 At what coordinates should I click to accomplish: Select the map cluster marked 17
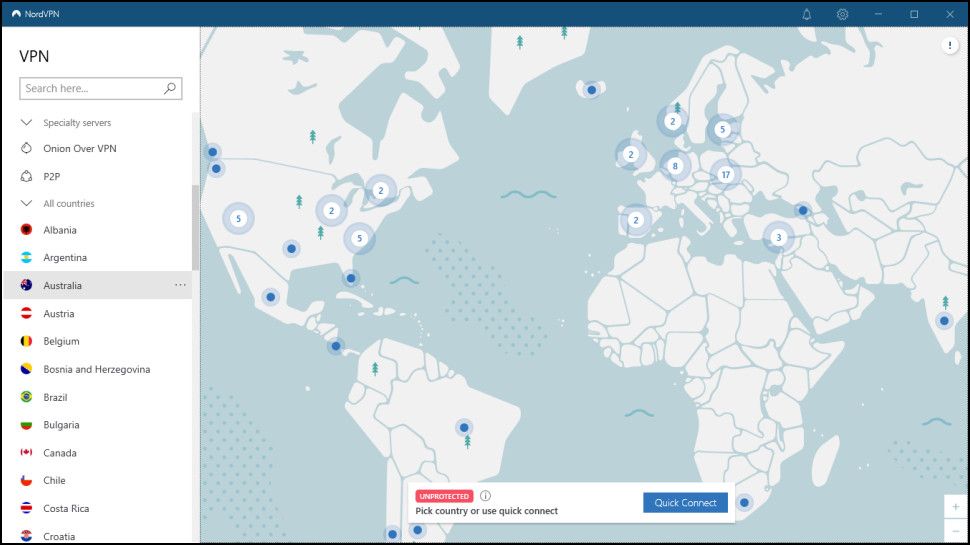[x=726, y=174]
